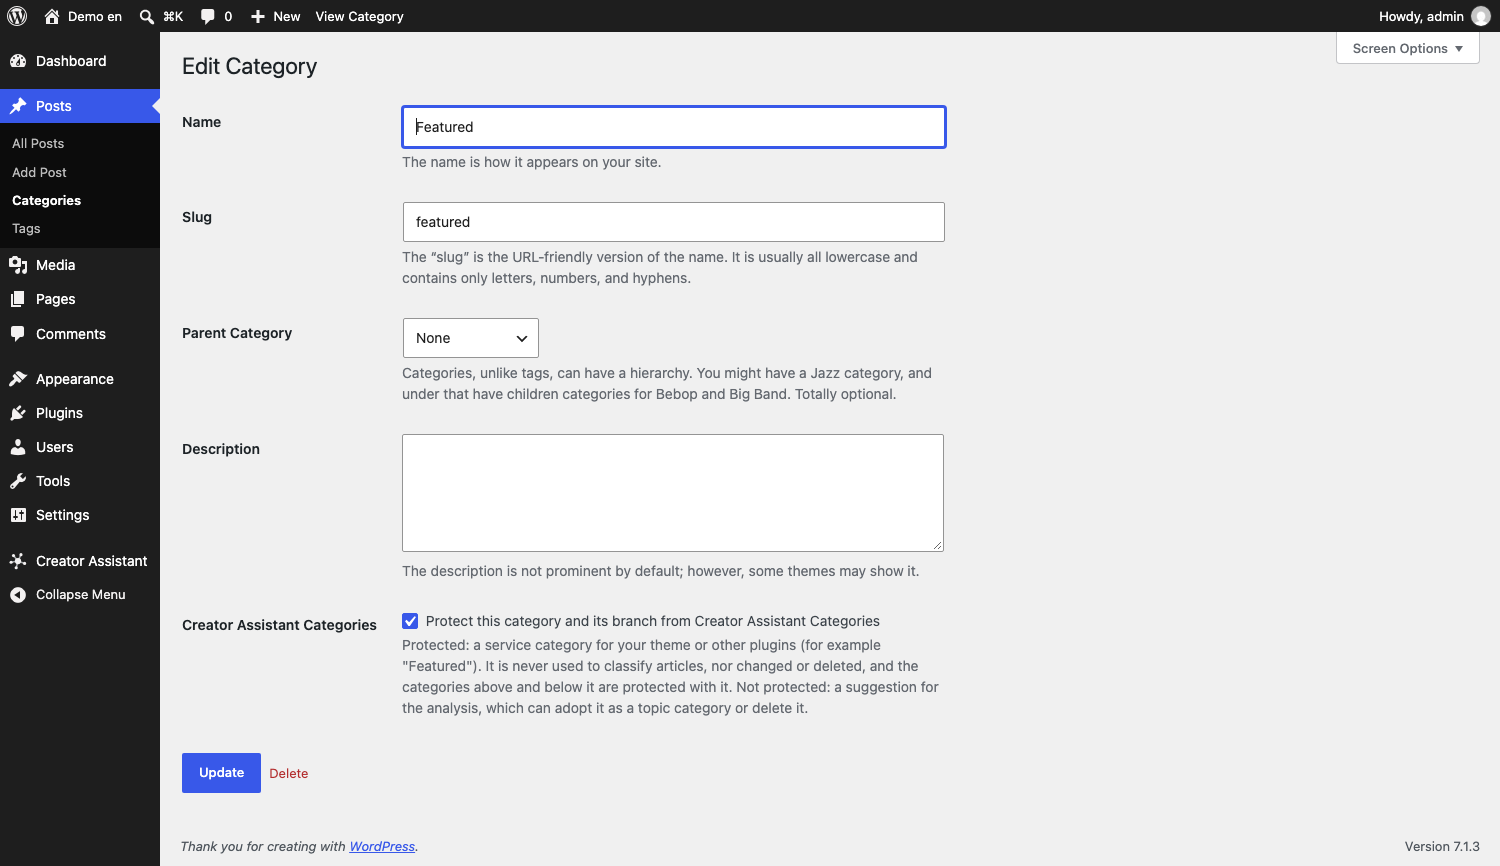Click the Dashboard gauge icon in sidebar
Viewport: 1500px width, 866px height.
click(x=18, y=61)
